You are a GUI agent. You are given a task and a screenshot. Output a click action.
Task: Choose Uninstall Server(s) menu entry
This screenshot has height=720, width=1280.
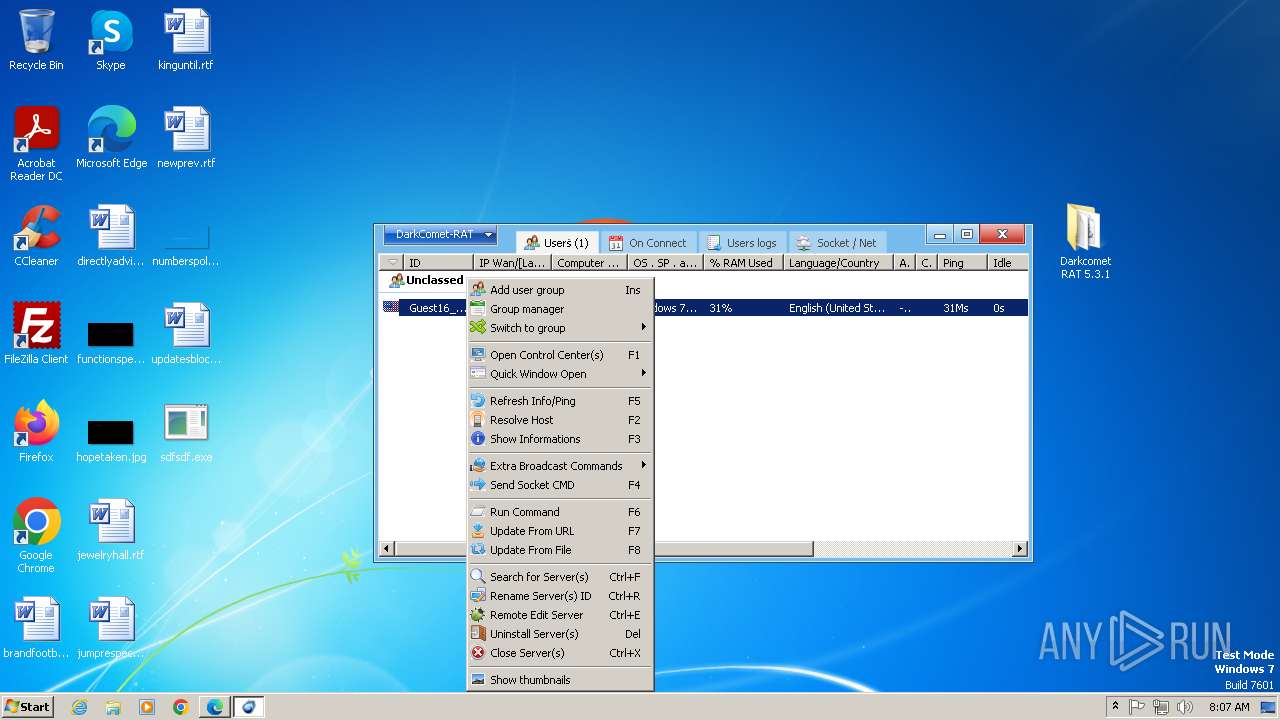pyautogui.click(x=560, y=634)
